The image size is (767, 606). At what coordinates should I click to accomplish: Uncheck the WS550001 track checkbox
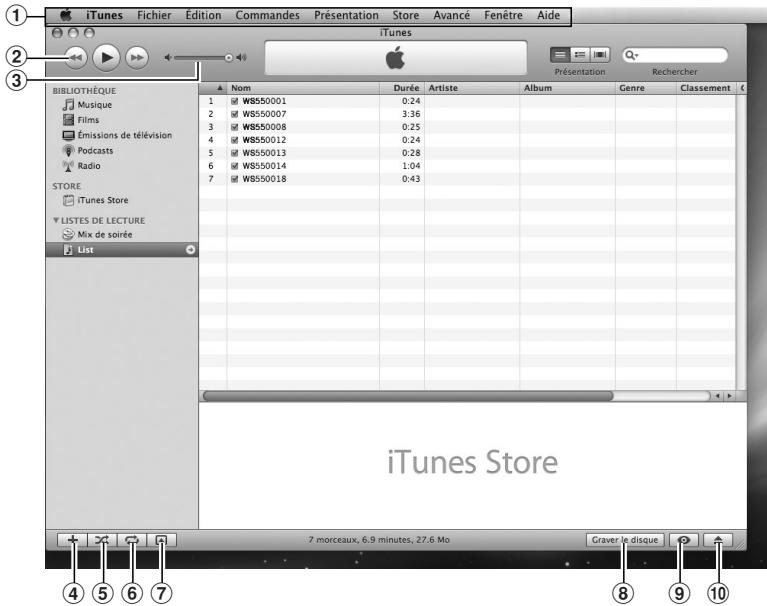coord(234,101)
